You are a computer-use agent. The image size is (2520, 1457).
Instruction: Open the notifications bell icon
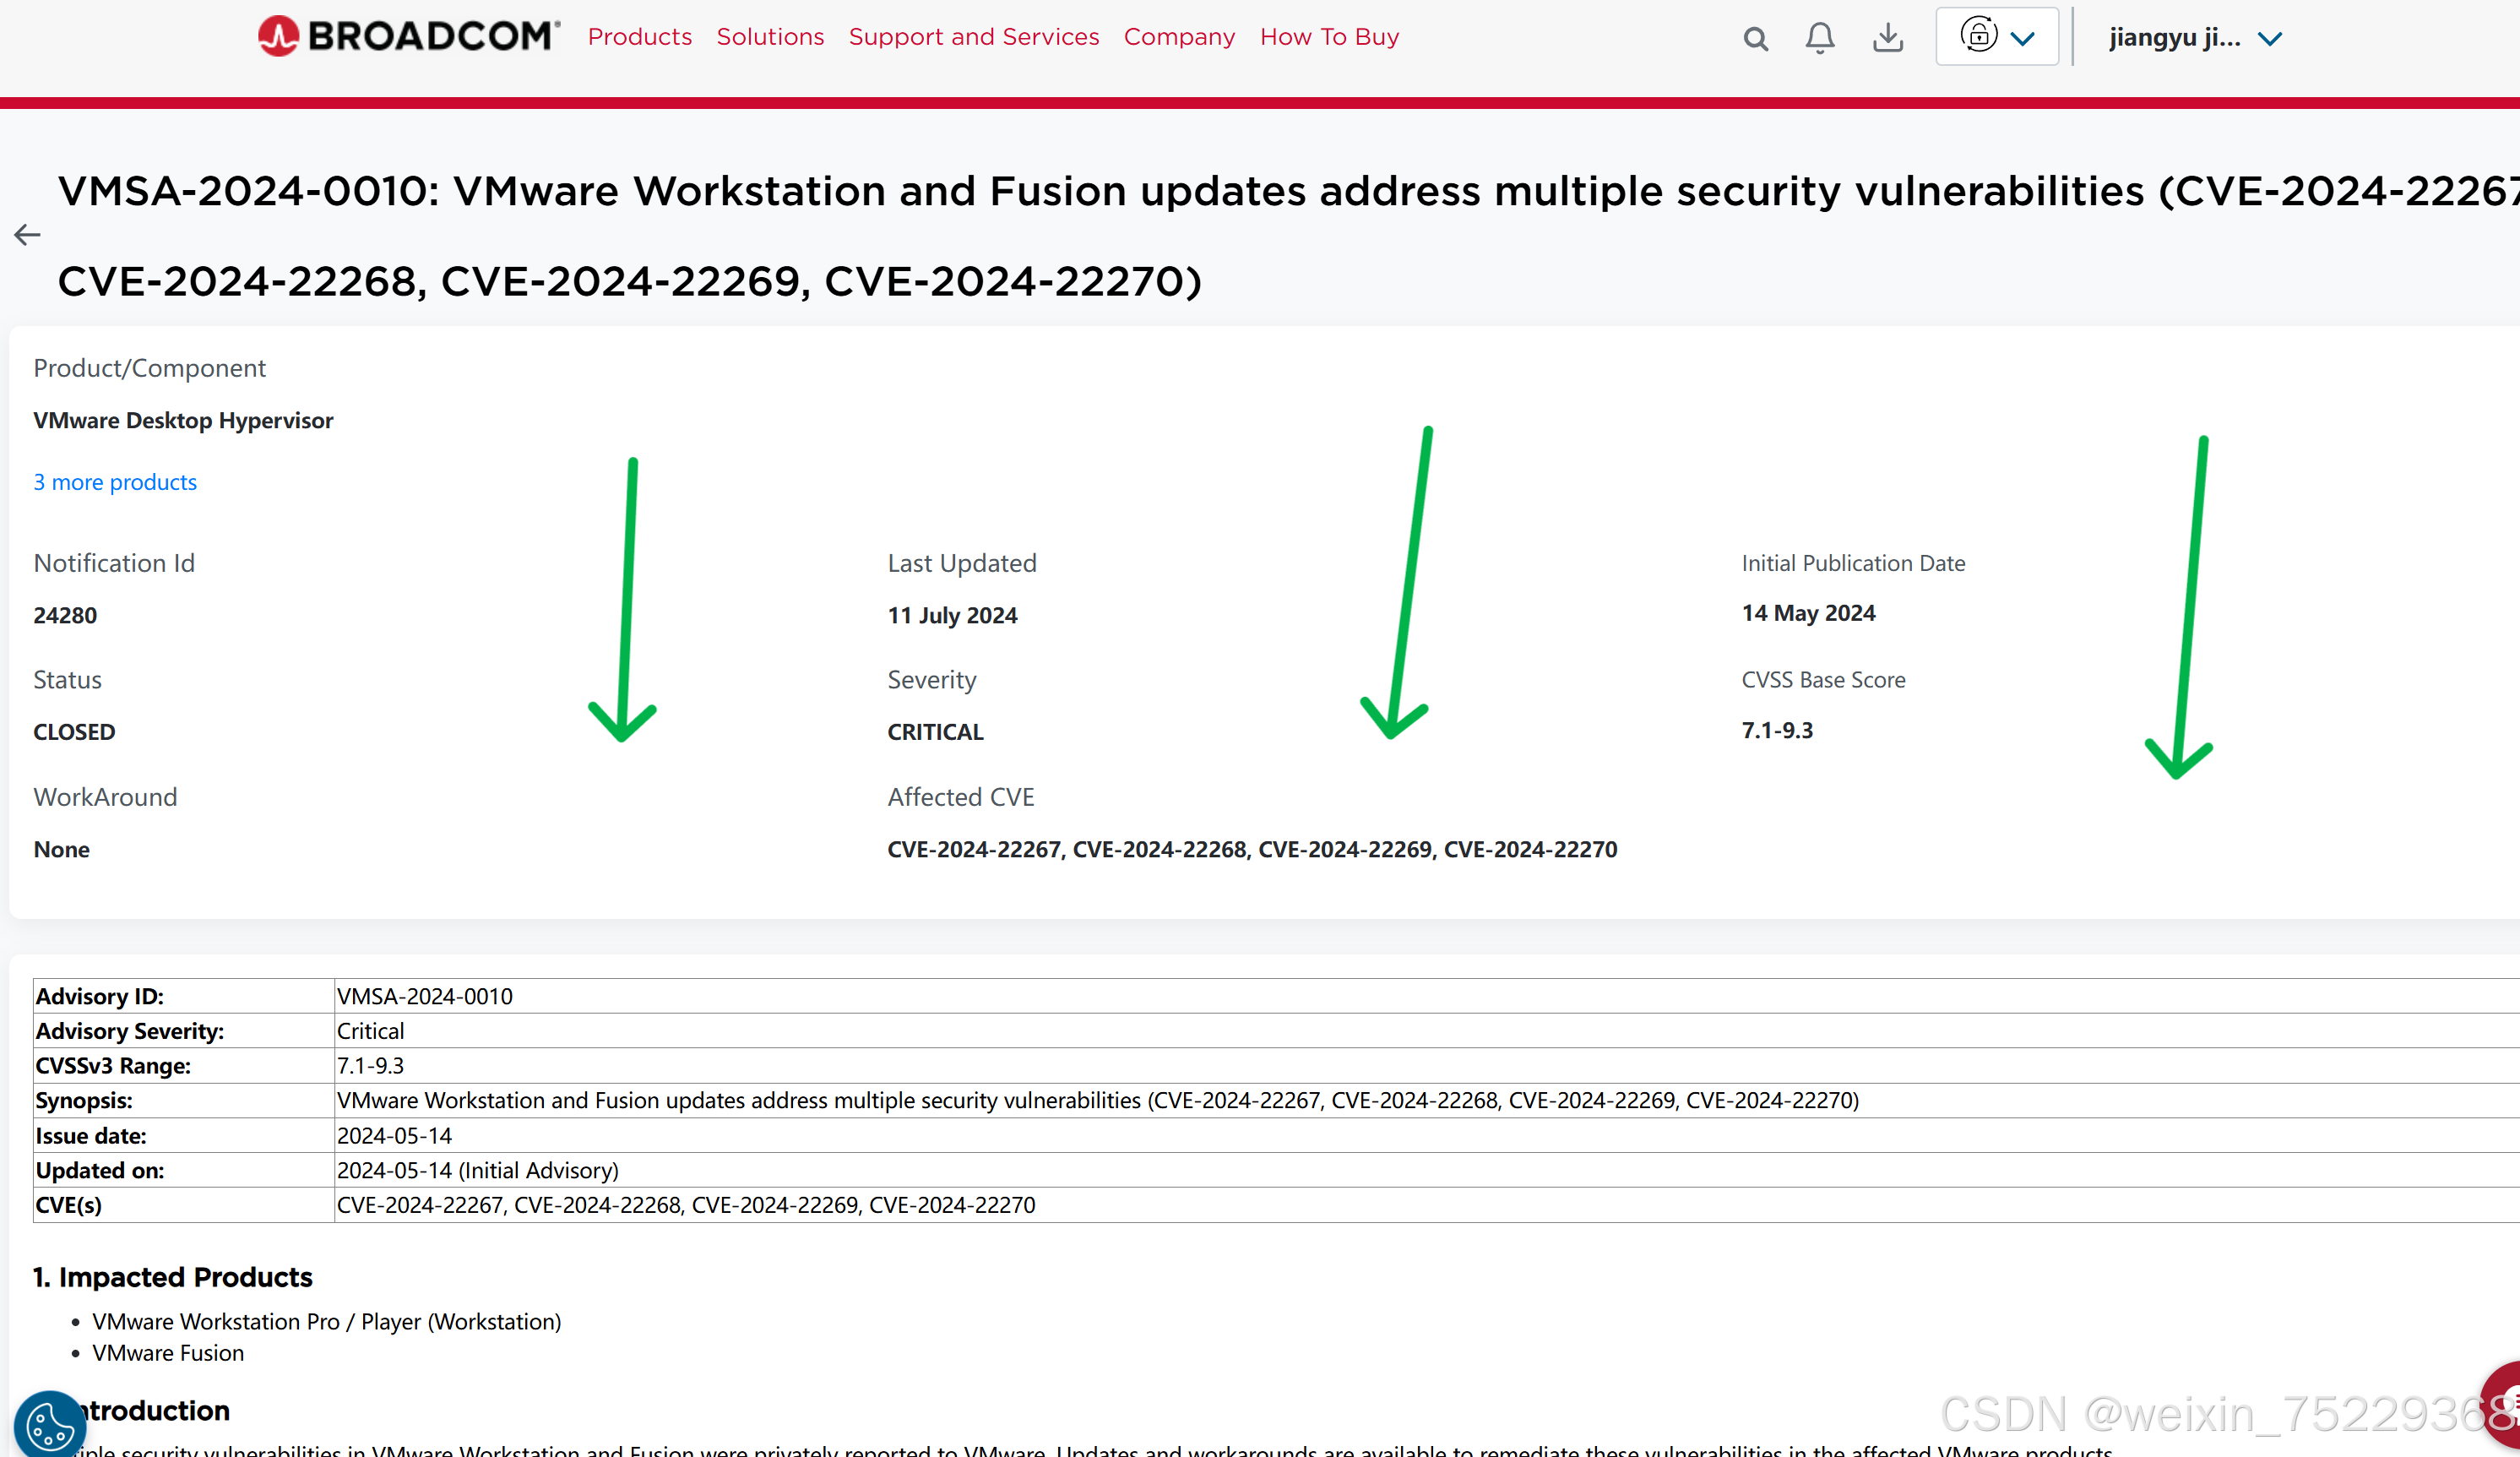[1819, 38]
